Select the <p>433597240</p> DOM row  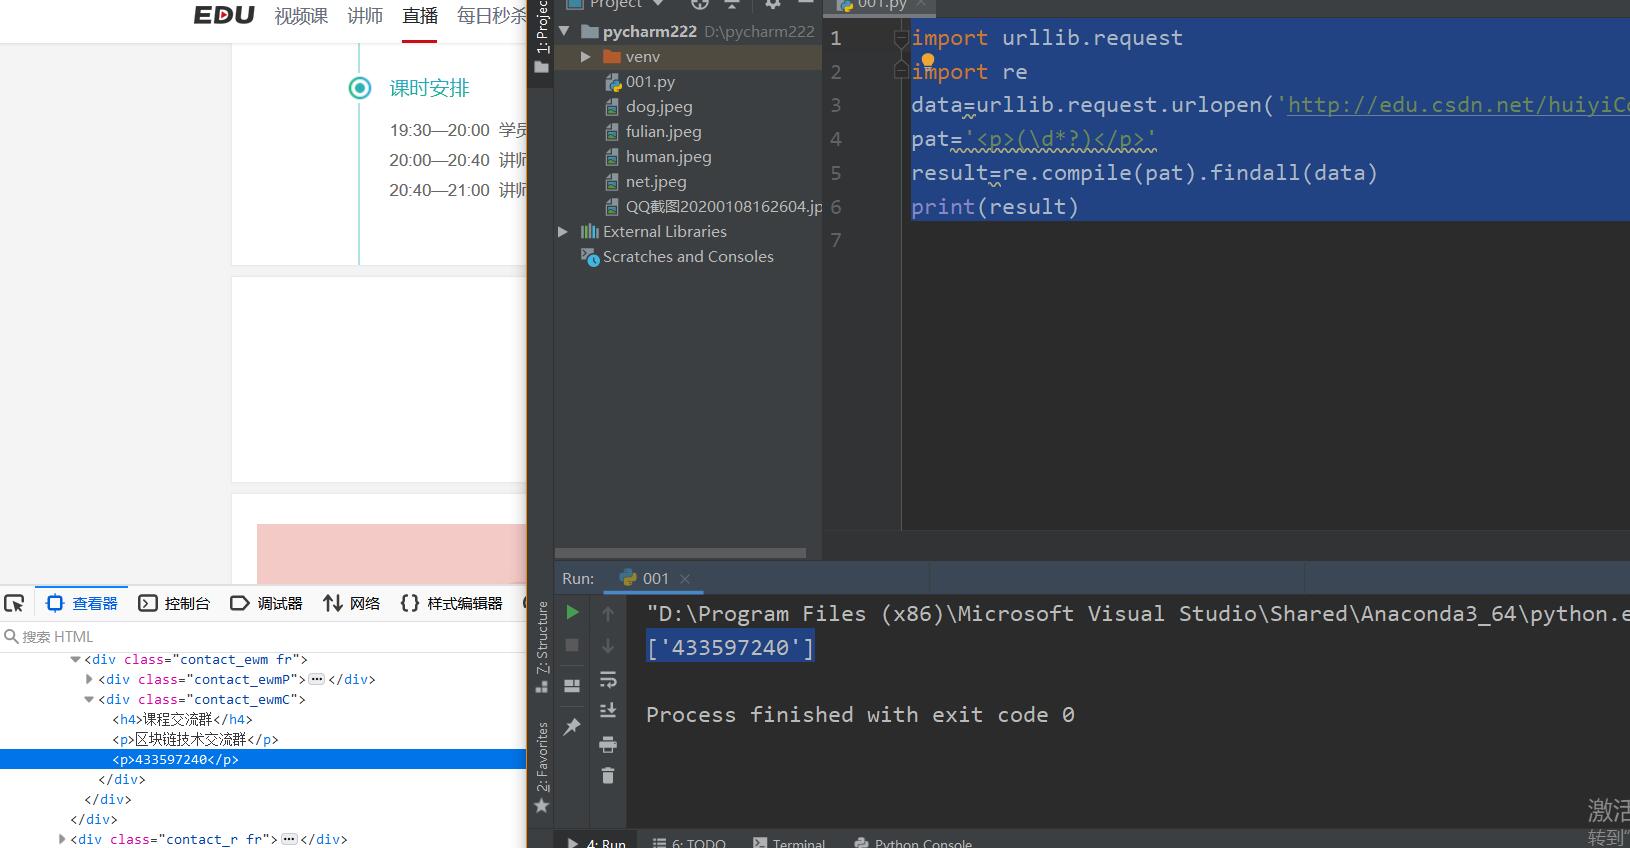click(x=263, y=759)
